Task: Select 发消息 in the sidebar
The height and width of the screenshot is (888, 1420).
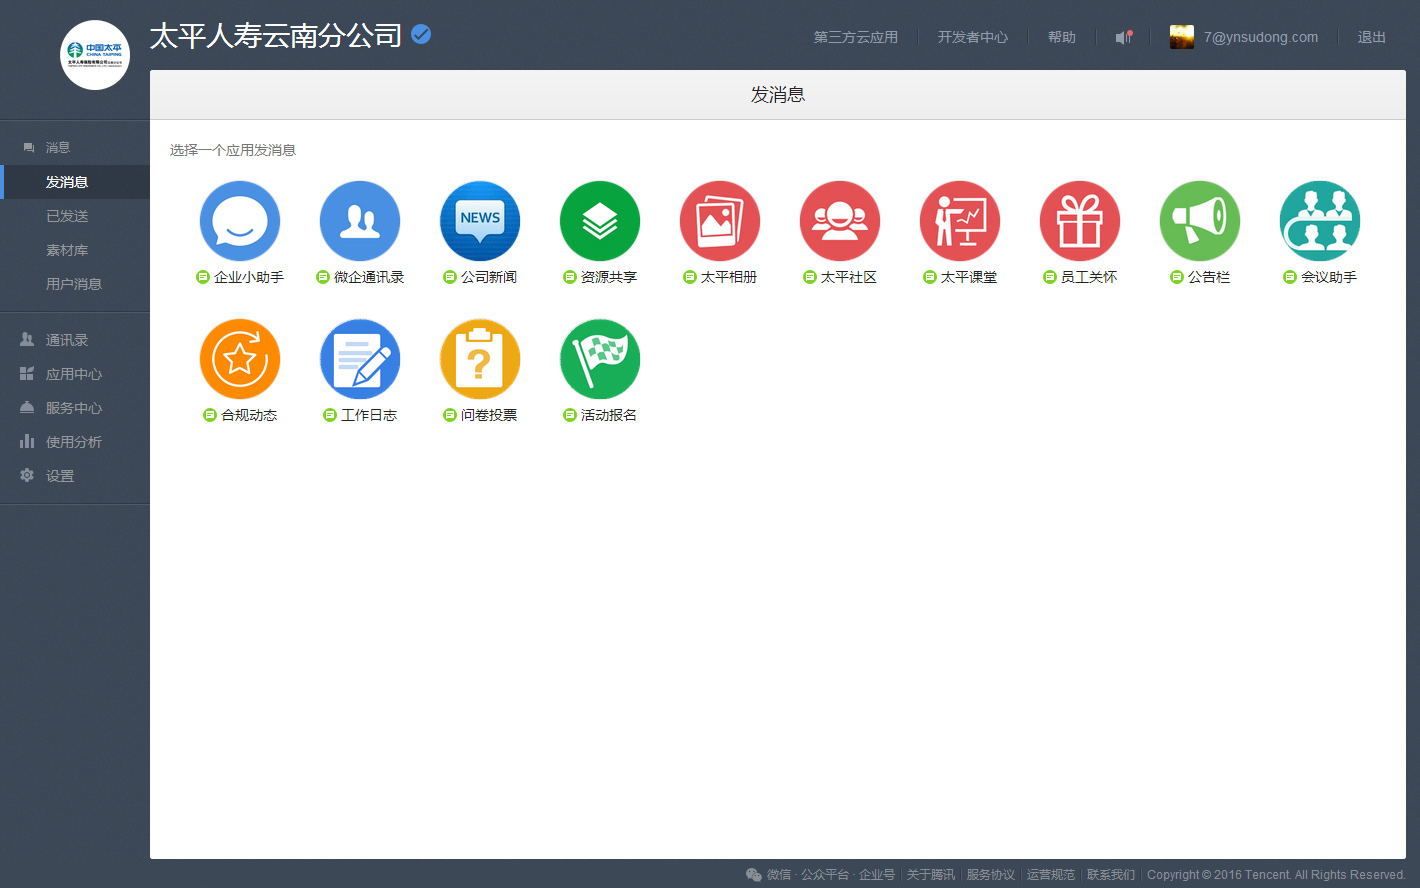Action: pos(75,182)
